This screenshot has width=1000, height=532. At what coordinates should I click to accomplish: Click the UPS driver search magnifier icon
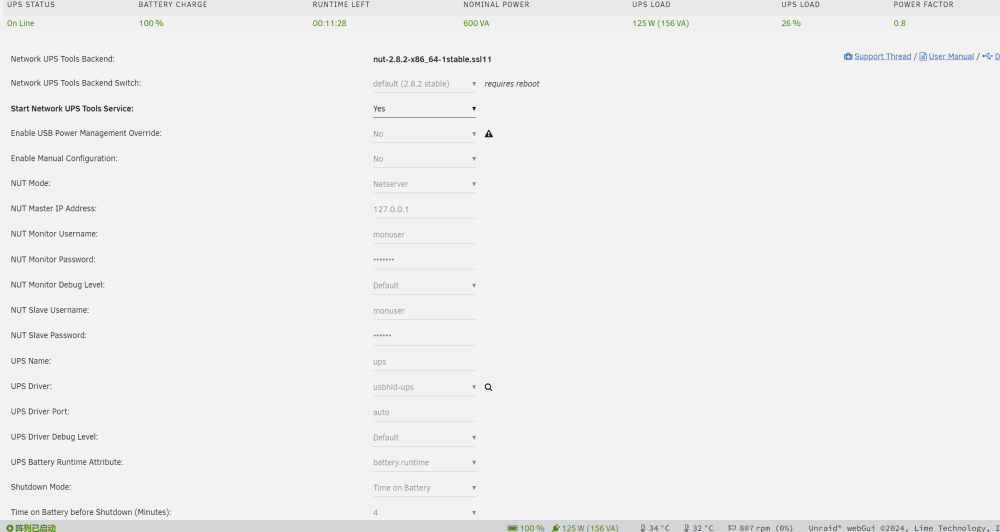click(x=489, y=387)
